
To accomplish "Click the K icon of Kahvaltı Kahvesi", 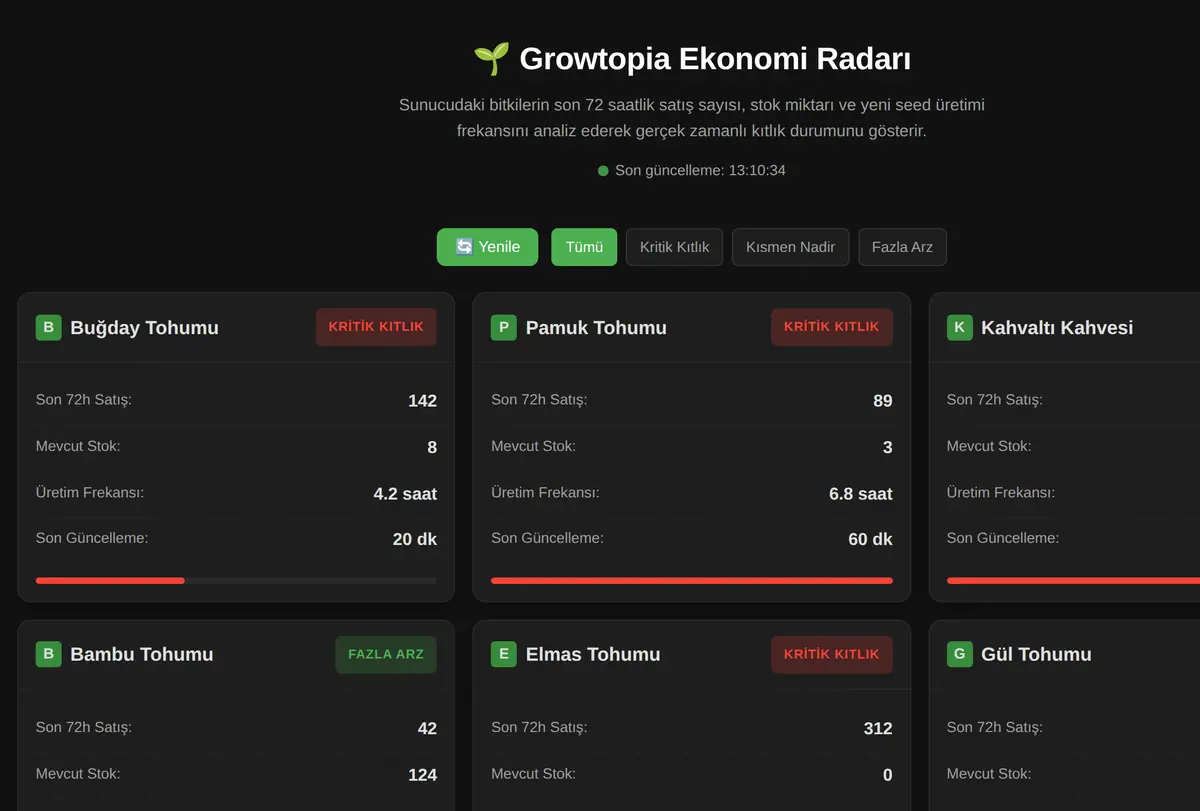I will click(x=960, y=327).
